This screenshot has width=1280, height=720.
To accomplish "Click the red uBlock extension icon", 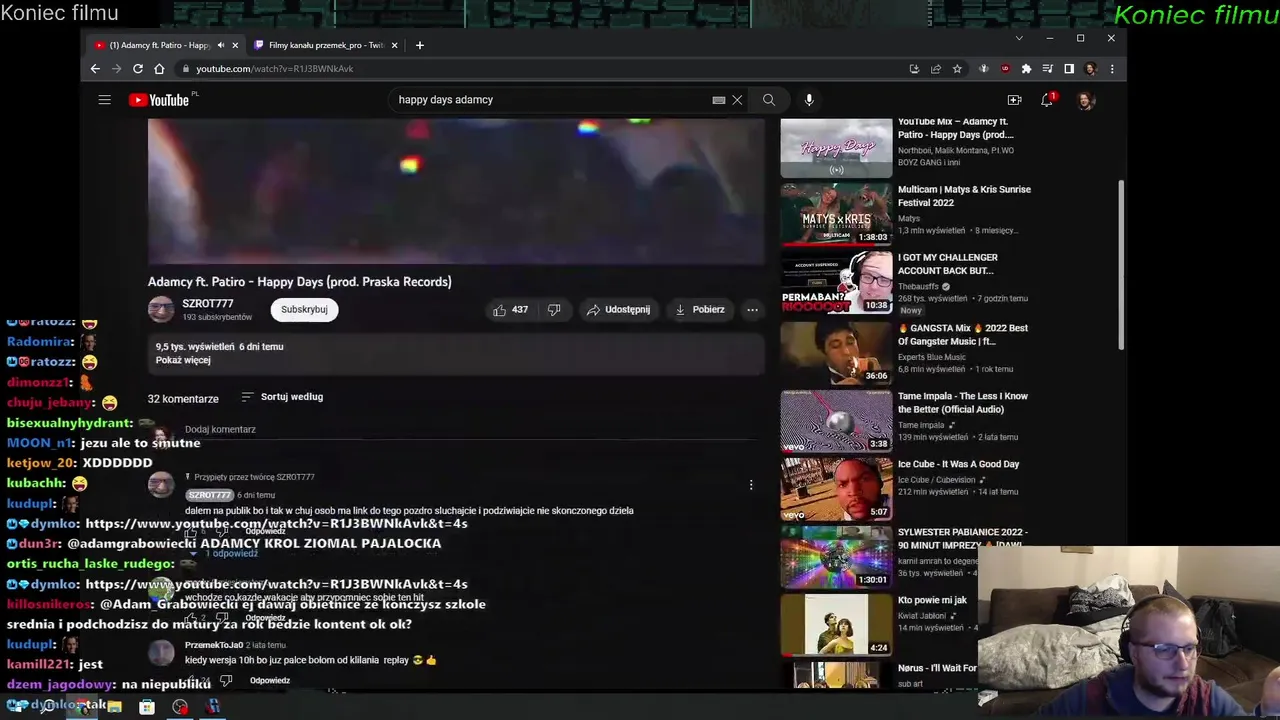I will (1005, 69).
